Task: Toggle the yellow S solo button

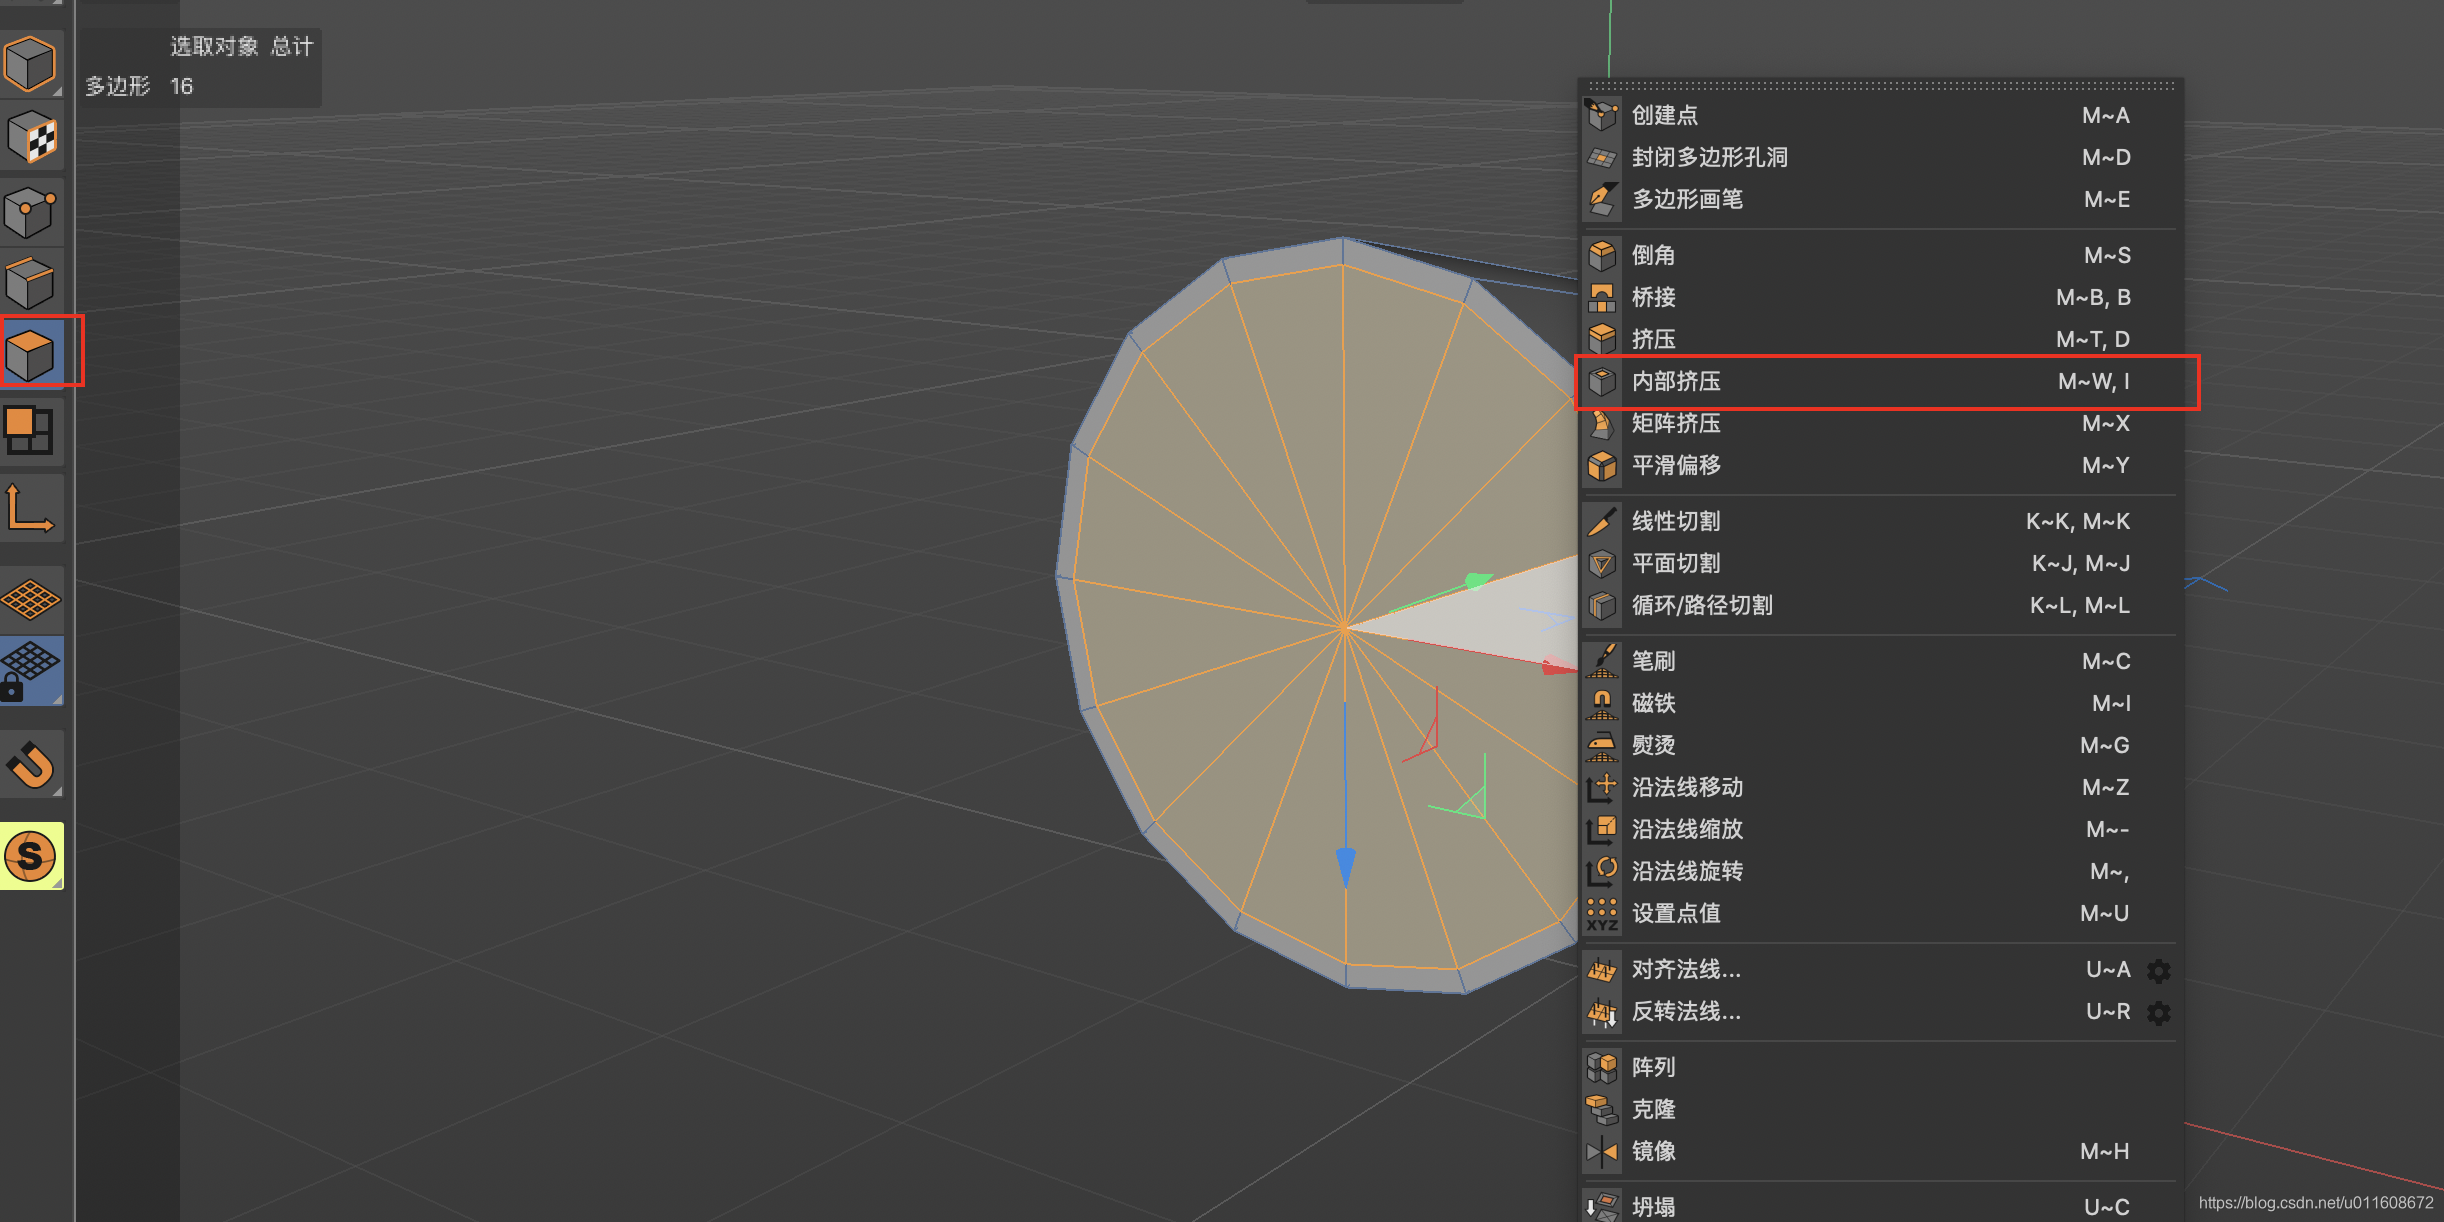Action: [x=30, y=856]
